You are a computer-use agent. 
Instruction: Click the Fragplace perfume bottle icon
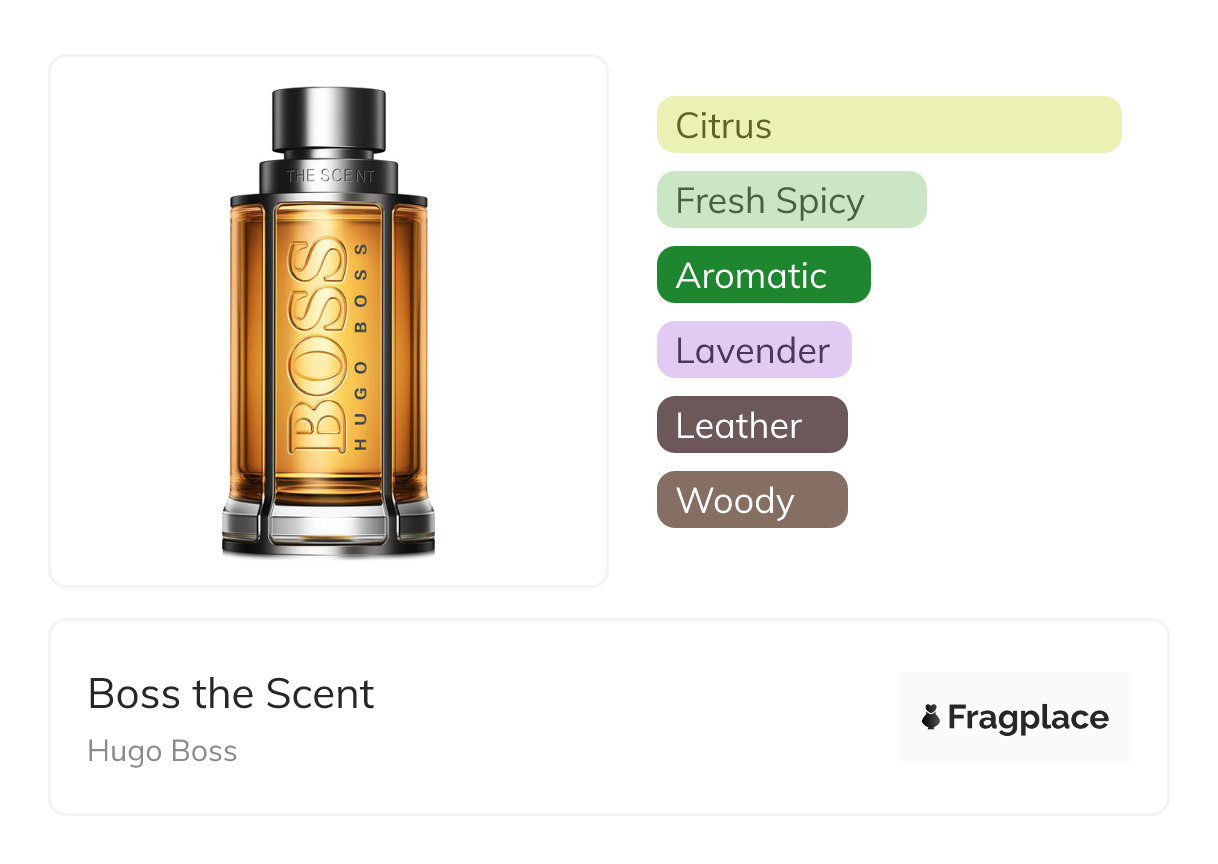(x=931, y=717)
